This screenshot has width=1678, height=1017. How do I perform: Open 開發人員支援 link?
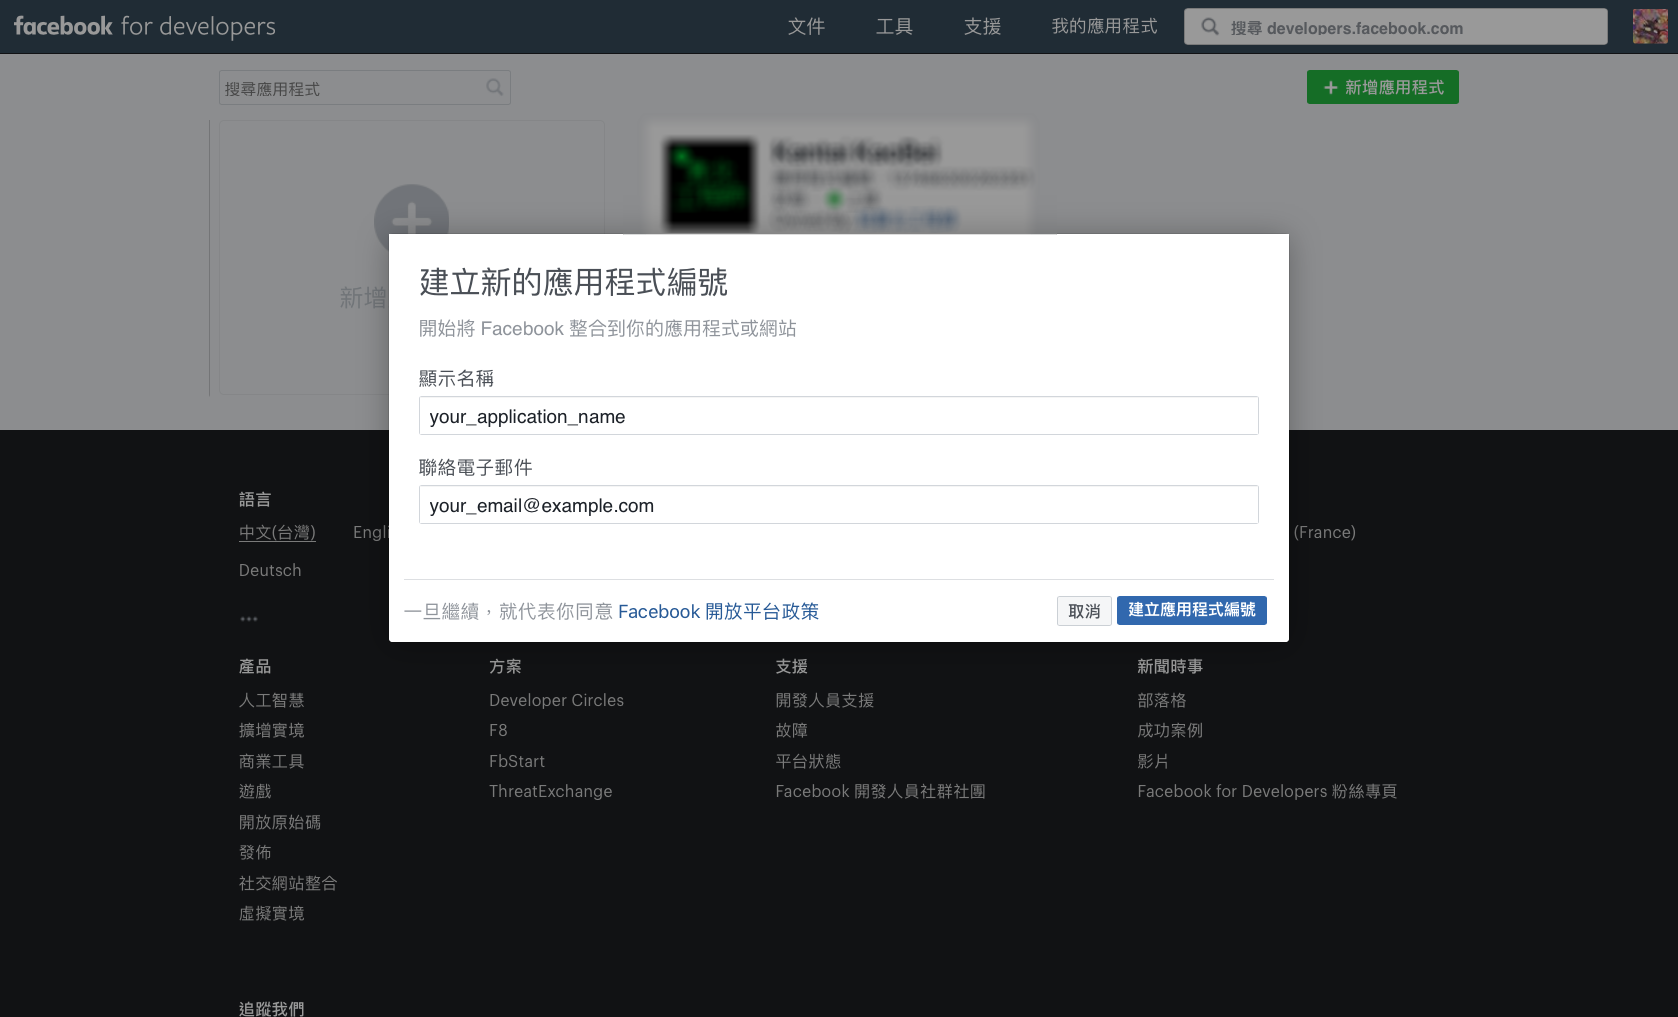(x=825, y=701)
